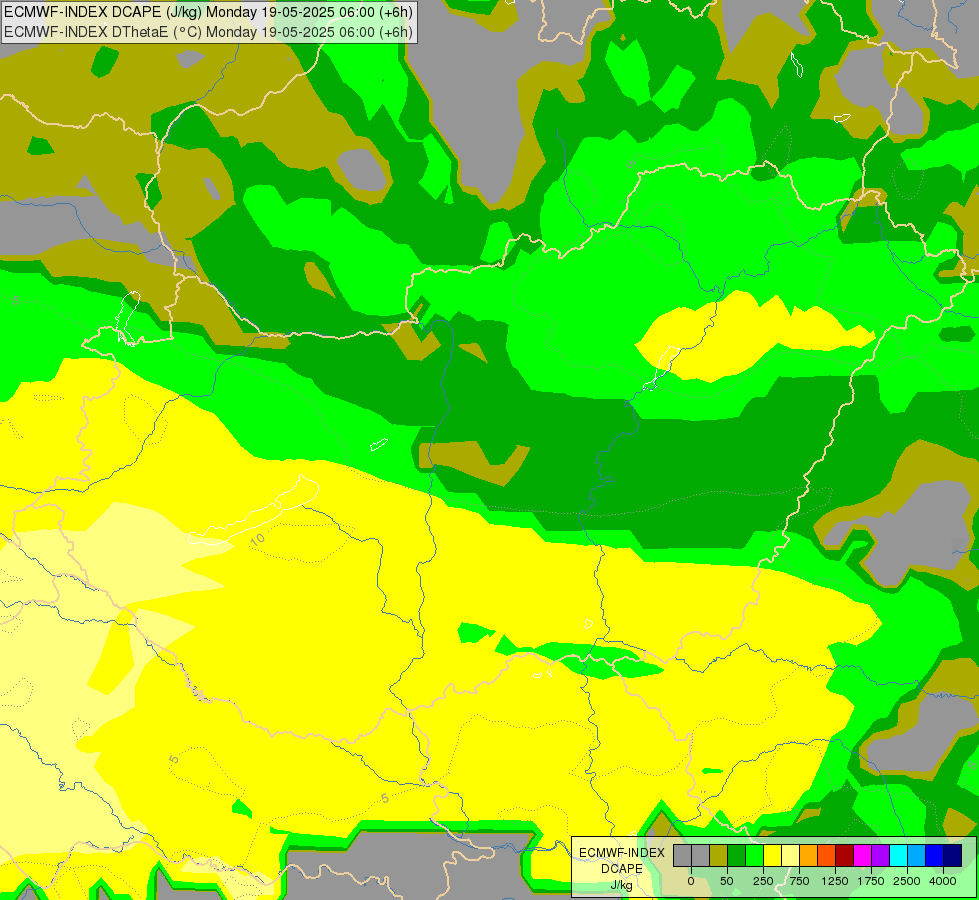The width and height of the screenshot is (979, 900).
Task: Click the bright green legend swatch
Action: coord(755,856)
